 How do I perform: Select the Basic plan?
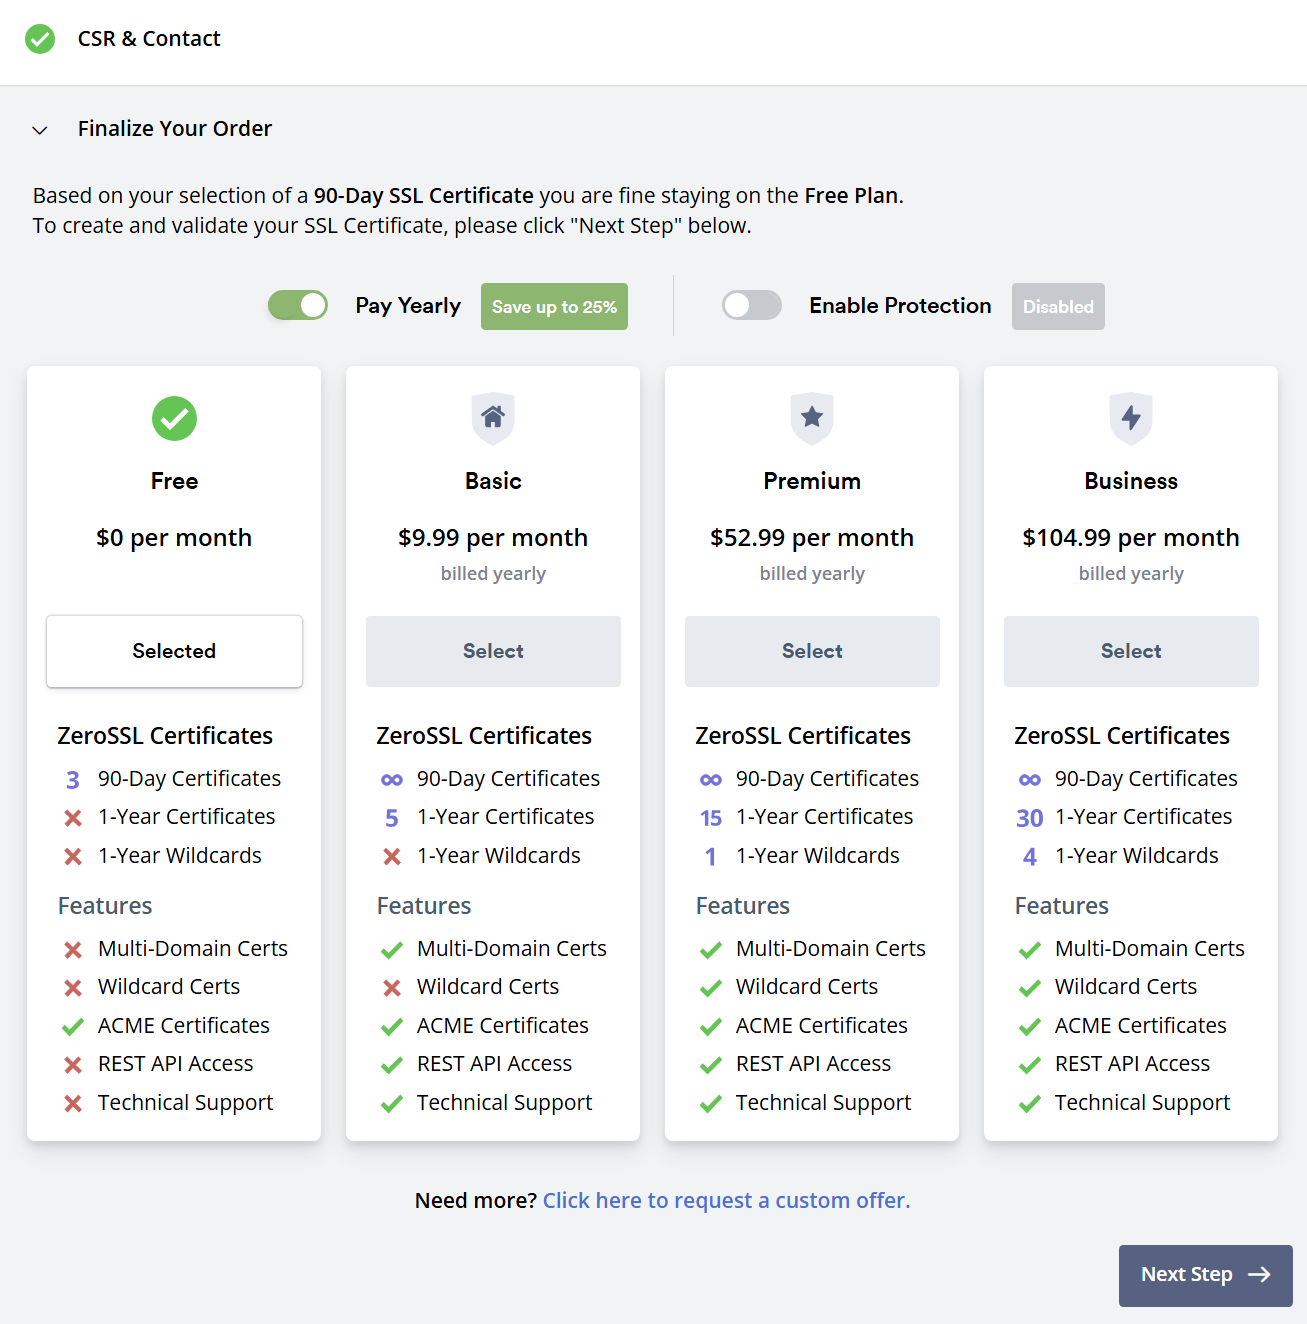coord(493,651)
